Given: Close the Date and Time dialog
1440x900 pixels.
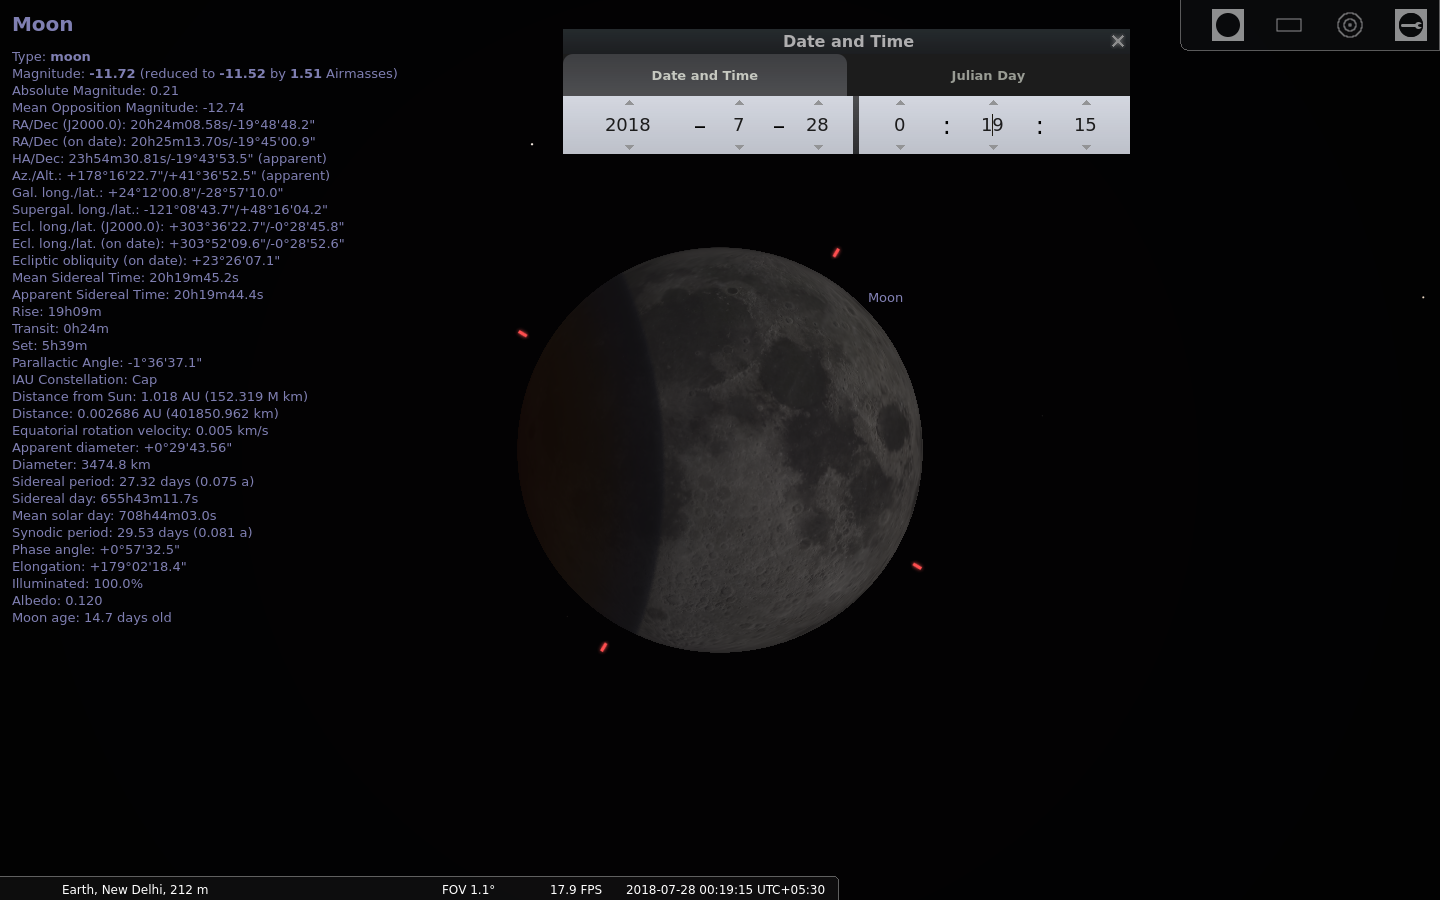Looking at the screenshot, I should (x=1117, y=41).
